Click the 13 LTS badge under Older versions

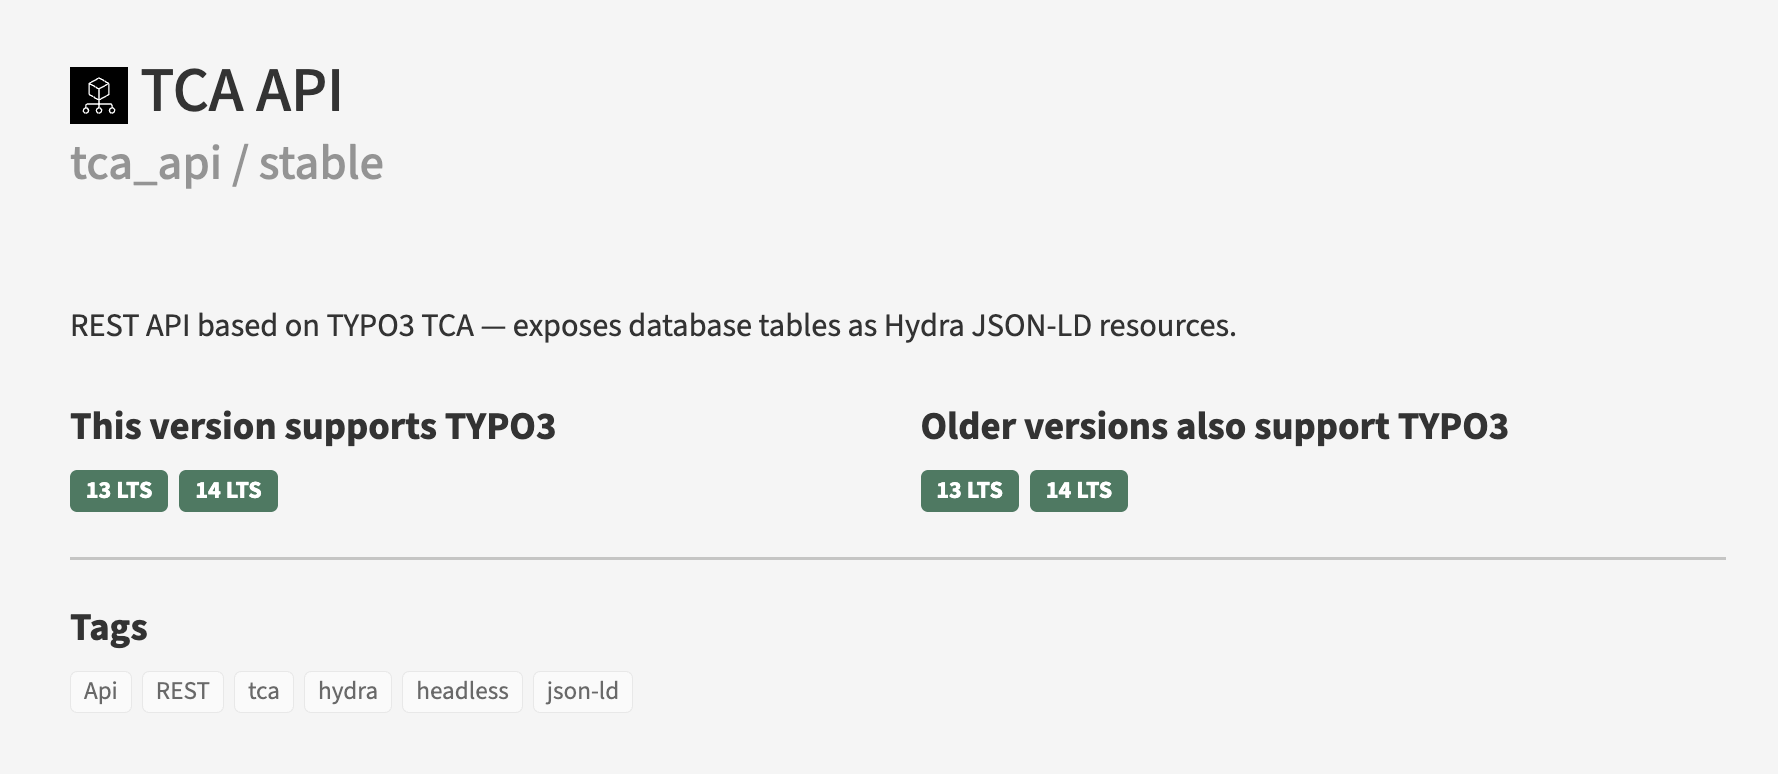coord(969,491)
